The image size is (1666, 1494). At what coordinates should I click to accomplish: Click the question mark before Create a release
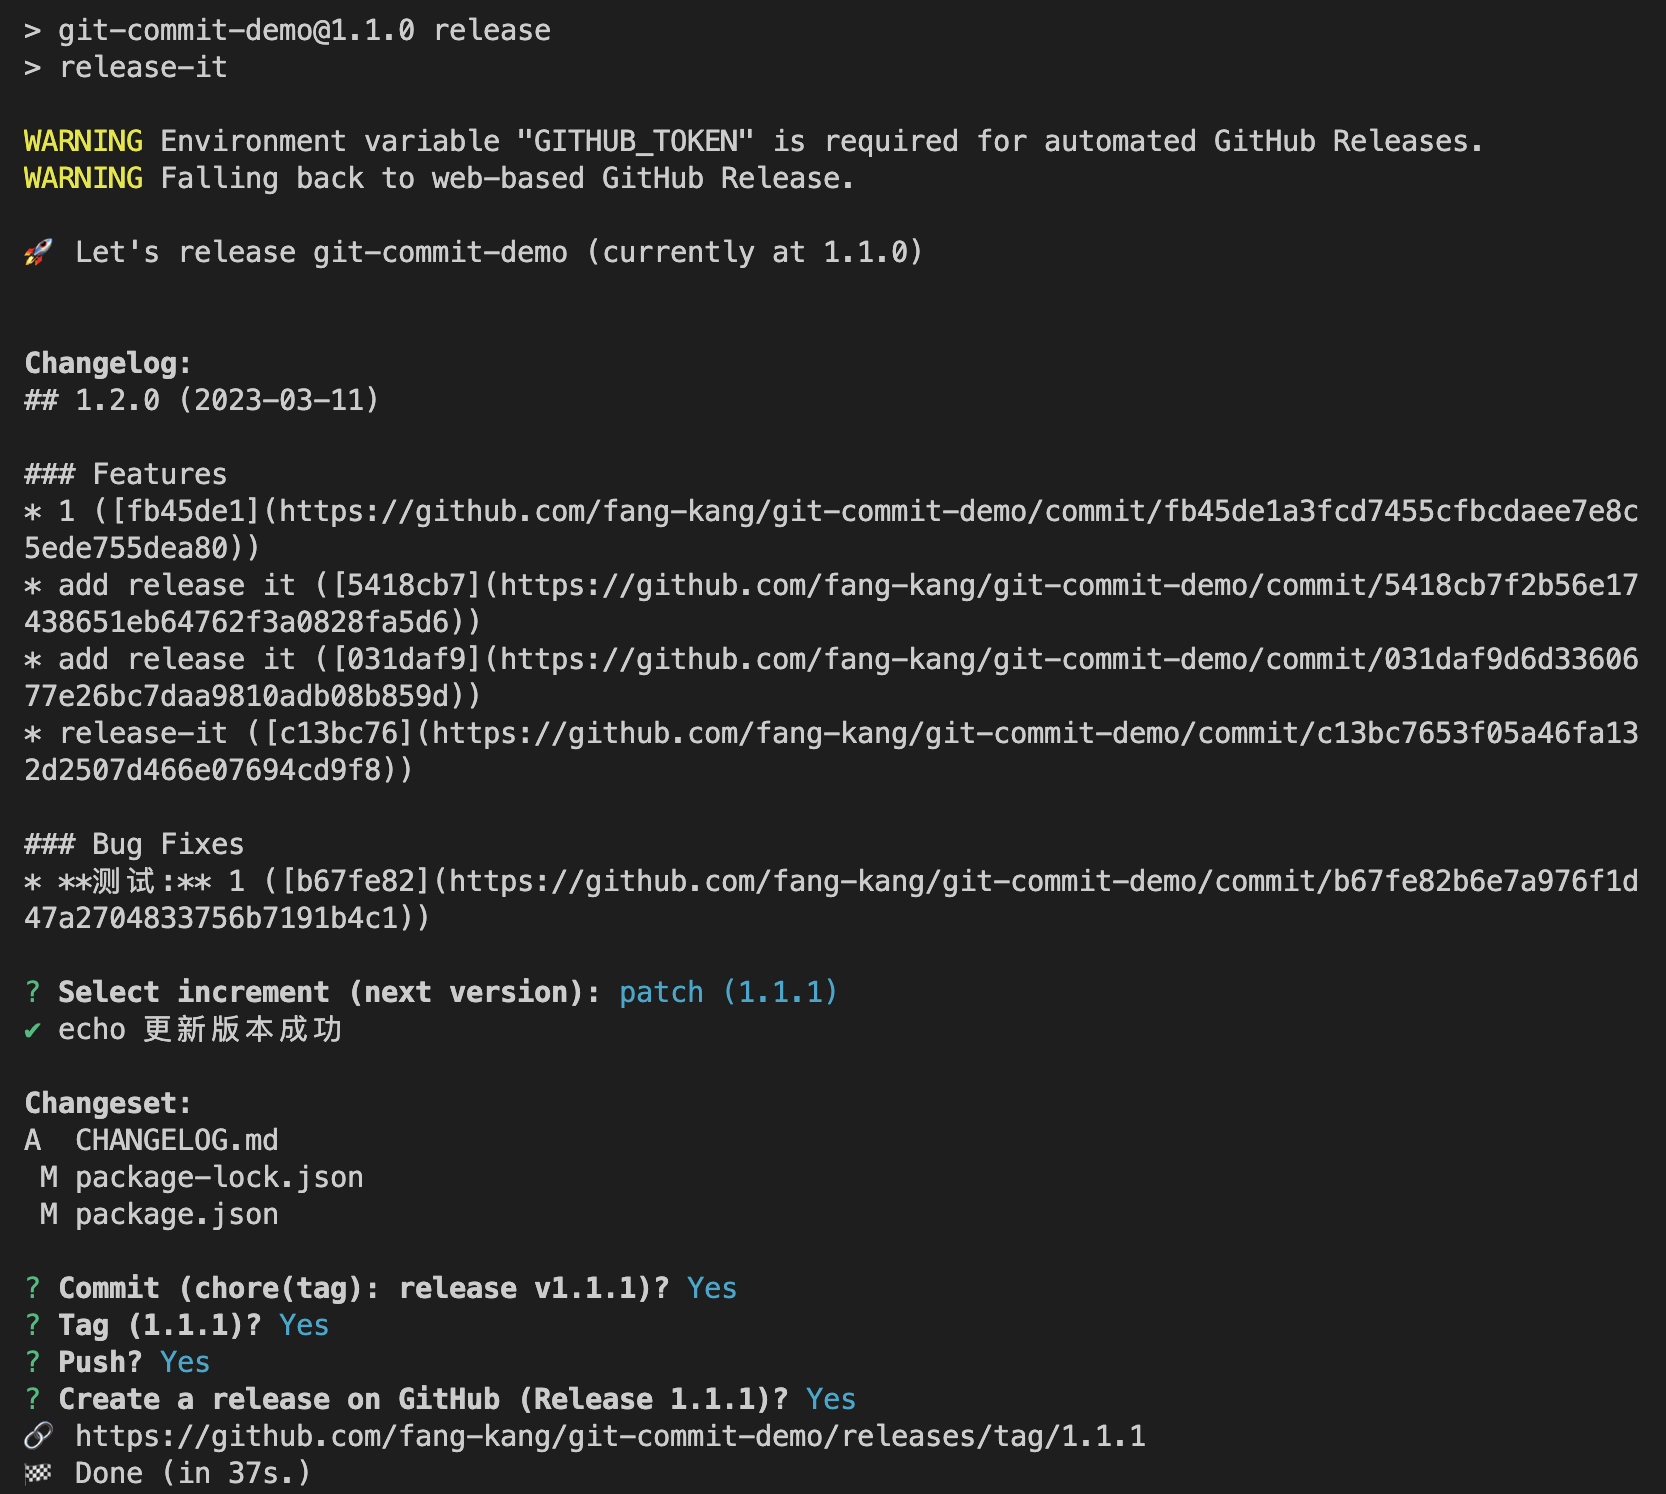pos(33,1399)
